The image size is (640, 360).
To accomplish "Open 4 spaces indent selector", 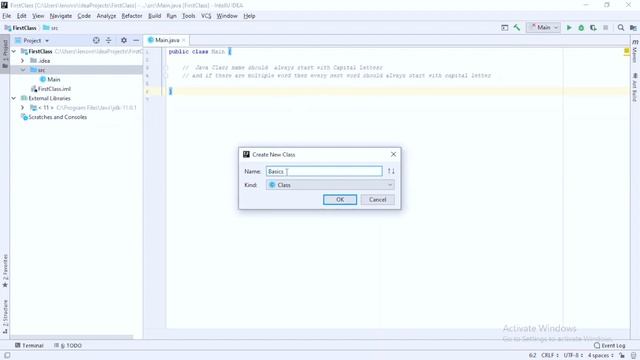I will [600, 356].
